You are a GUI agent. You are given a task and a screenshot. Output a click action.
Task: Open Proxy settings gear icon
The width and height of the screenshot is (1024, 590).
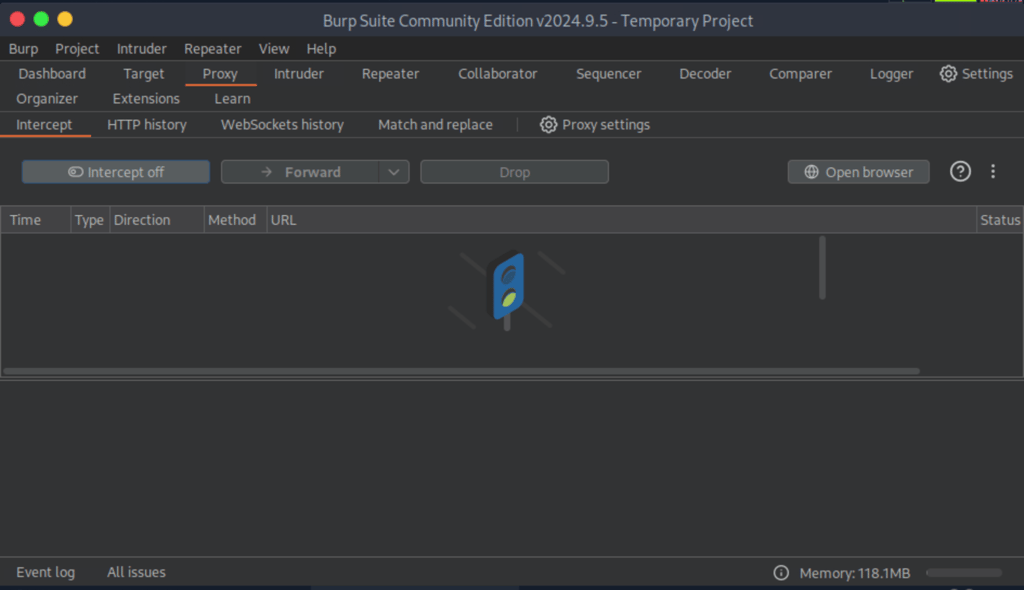click(x=548, y=125)
